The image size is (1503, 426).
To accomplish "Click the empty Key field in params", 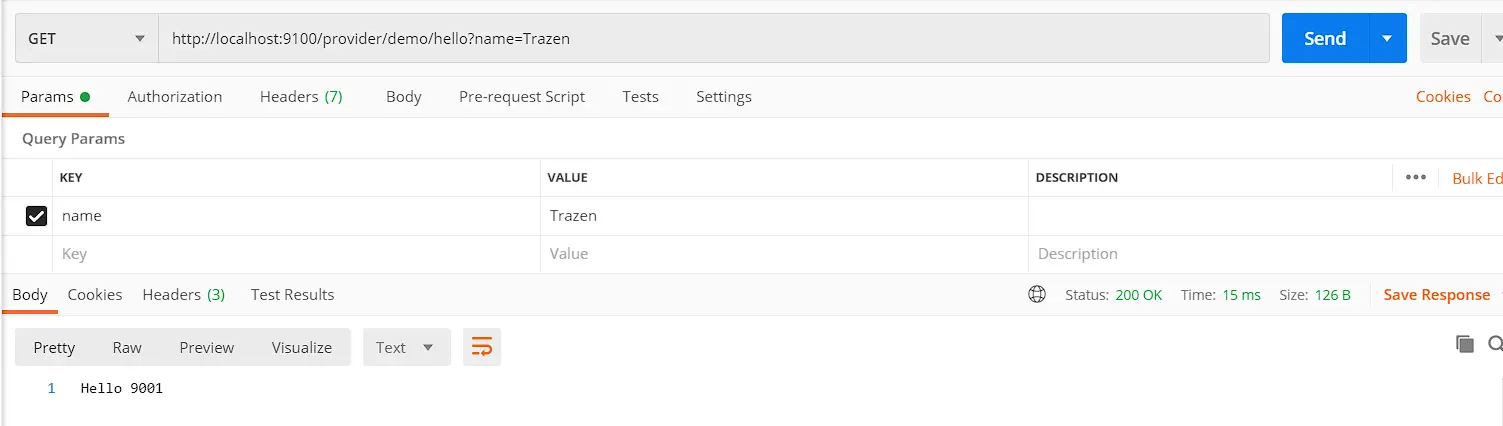I will click(x=297, y=254).
